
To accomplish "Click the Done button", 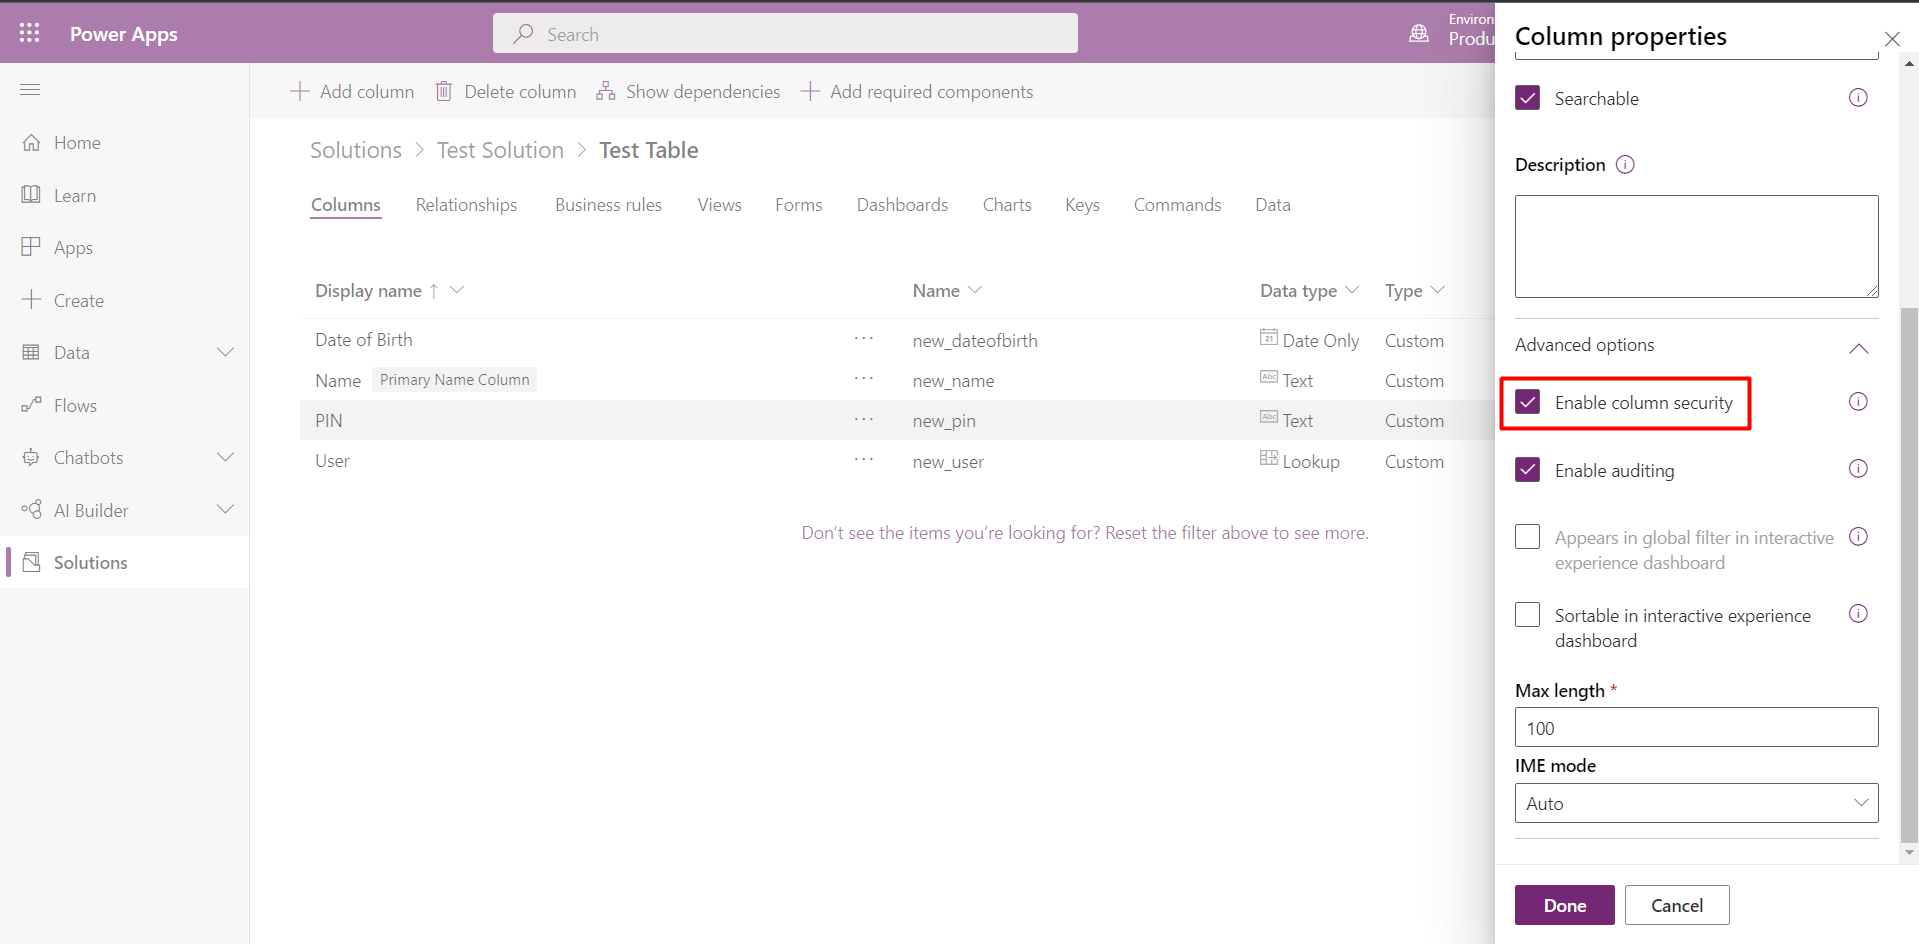I will click(x=1564, y=904).
